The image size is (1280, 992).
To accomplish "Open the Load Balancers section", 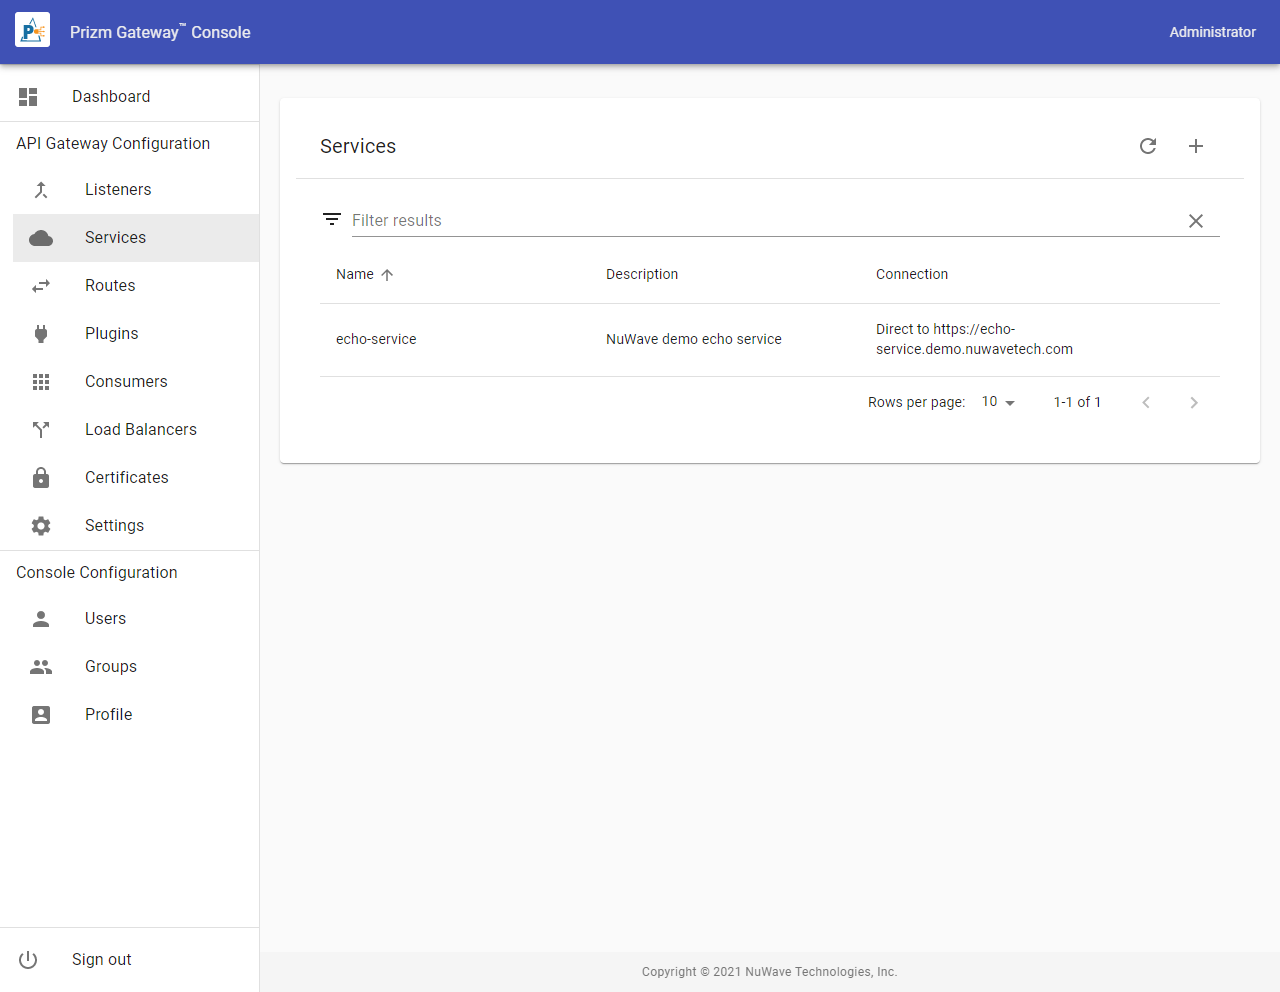I will pos(141,430).
